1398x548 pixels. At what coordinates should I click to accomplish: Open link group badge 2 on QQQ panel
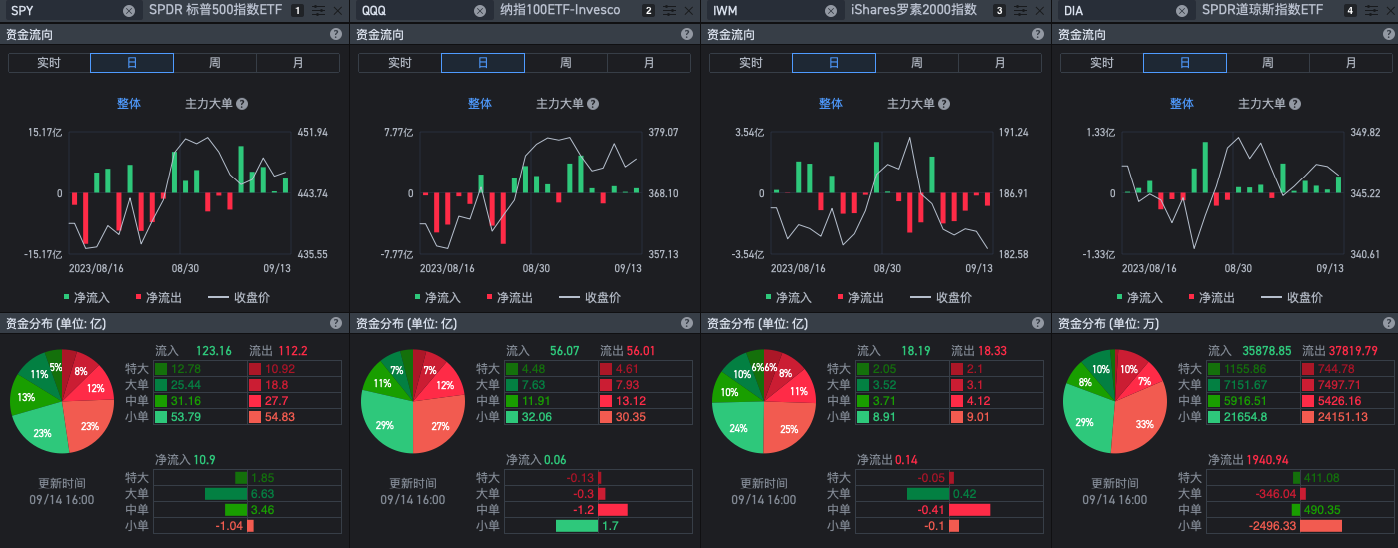(648, 11)
